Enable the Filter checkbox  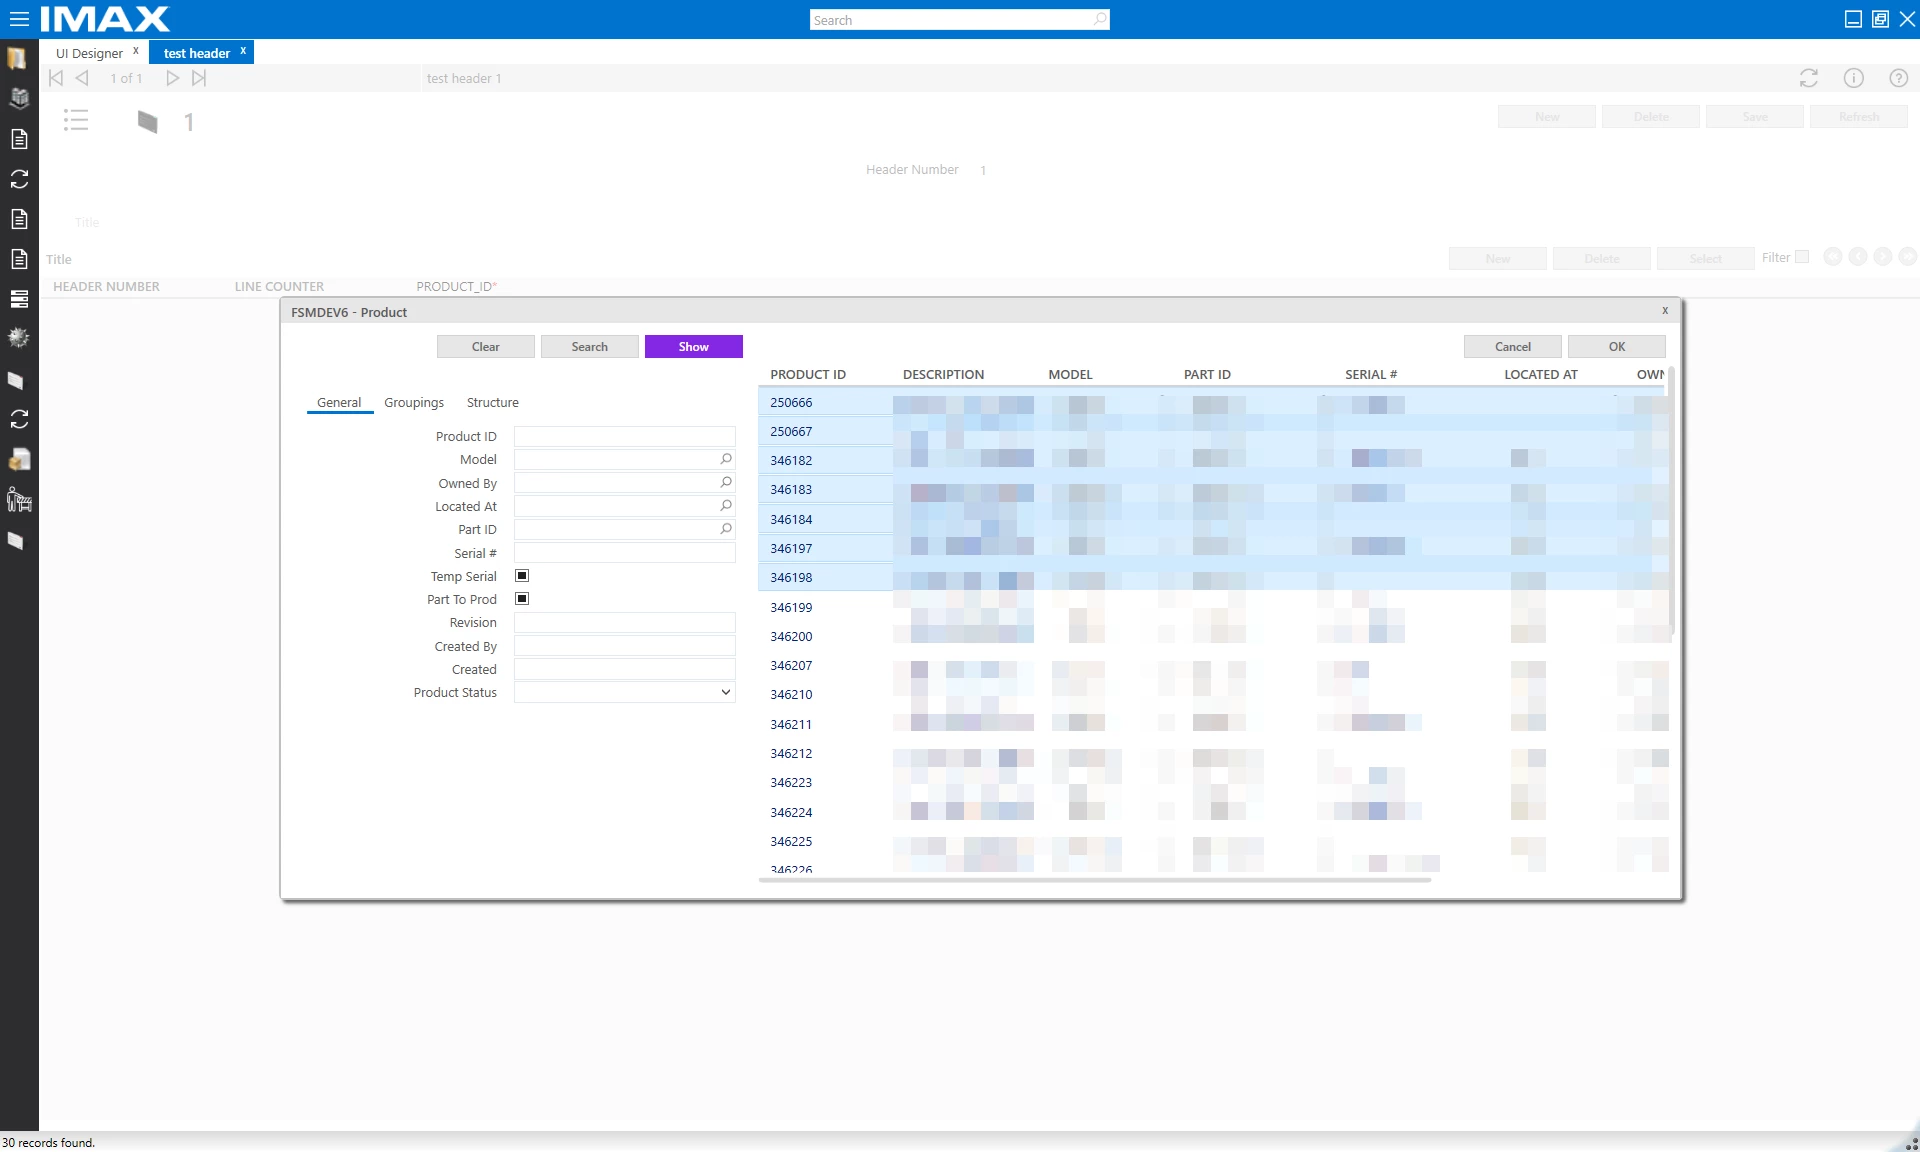coord(1802,257)
